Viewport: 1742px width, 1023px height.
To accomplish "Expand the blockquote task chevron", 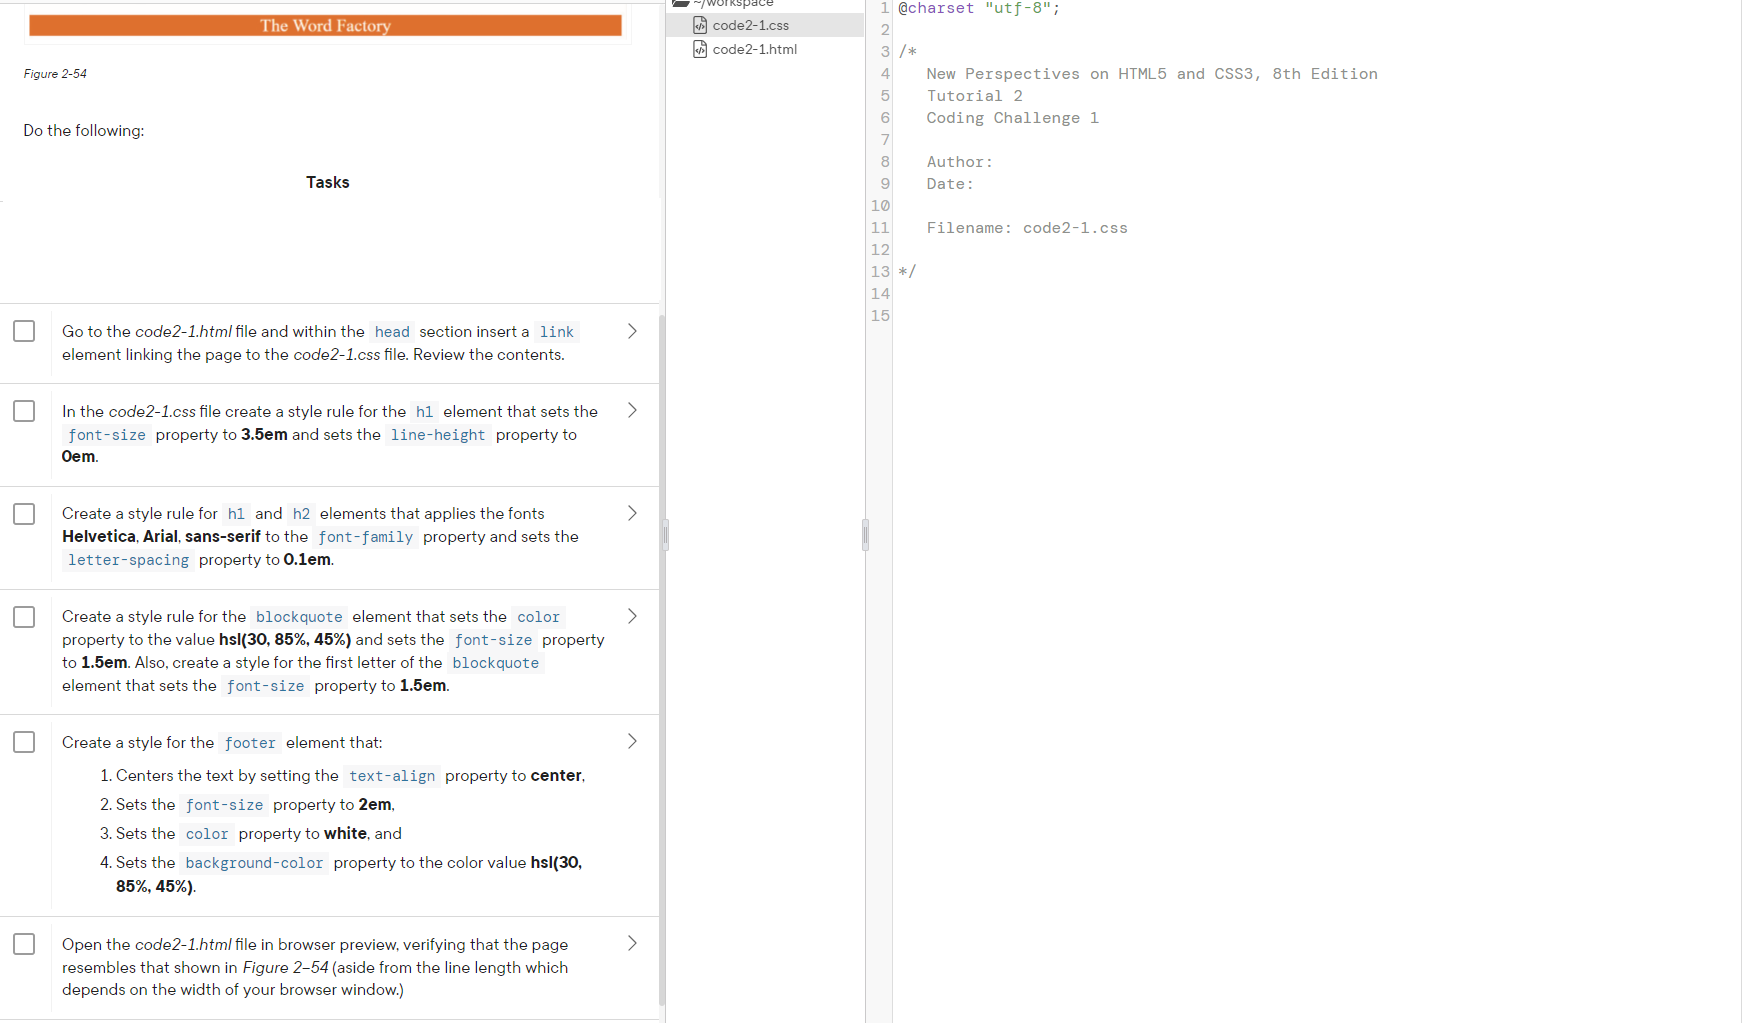I will (632, 616).
